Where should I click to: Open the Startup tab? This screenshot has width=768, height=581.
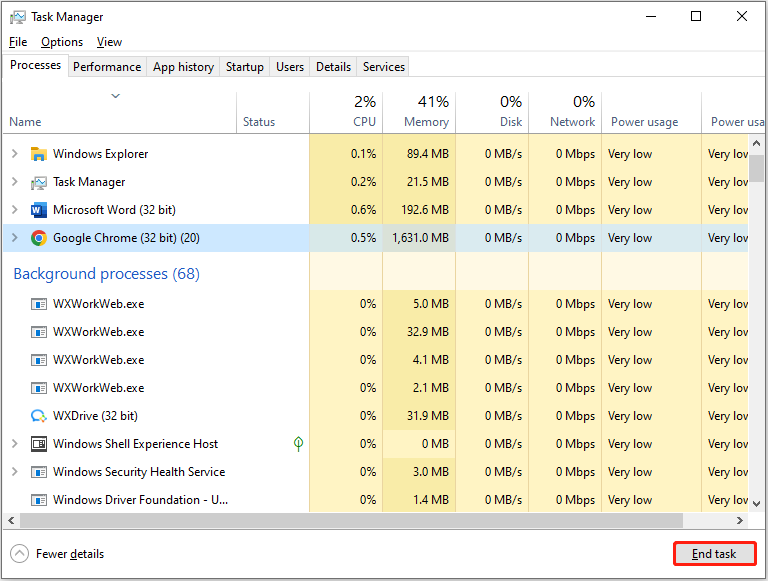244,67
